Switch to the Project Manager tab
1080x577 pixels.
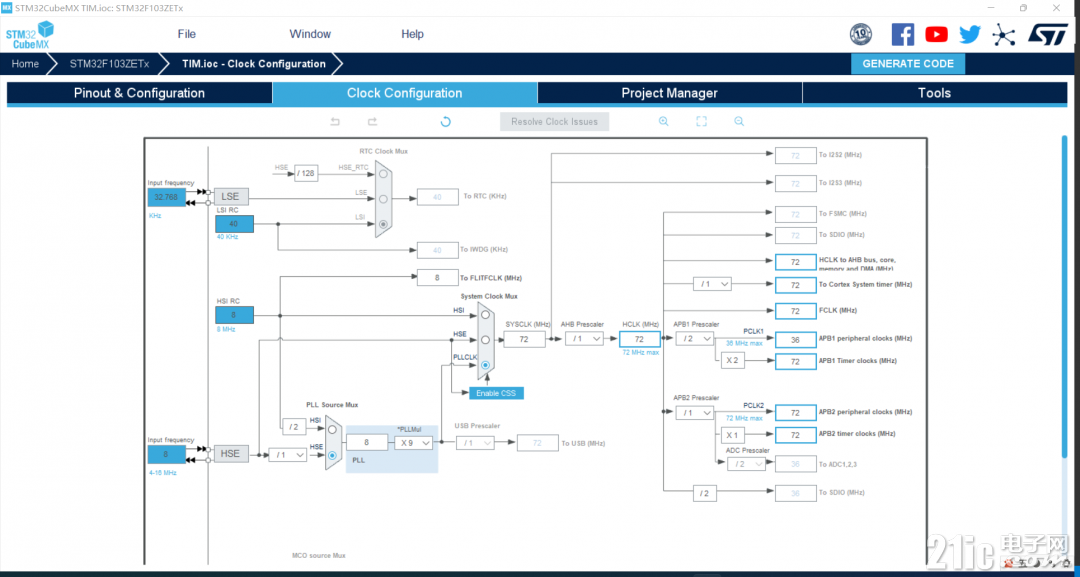tap(669, 93)
